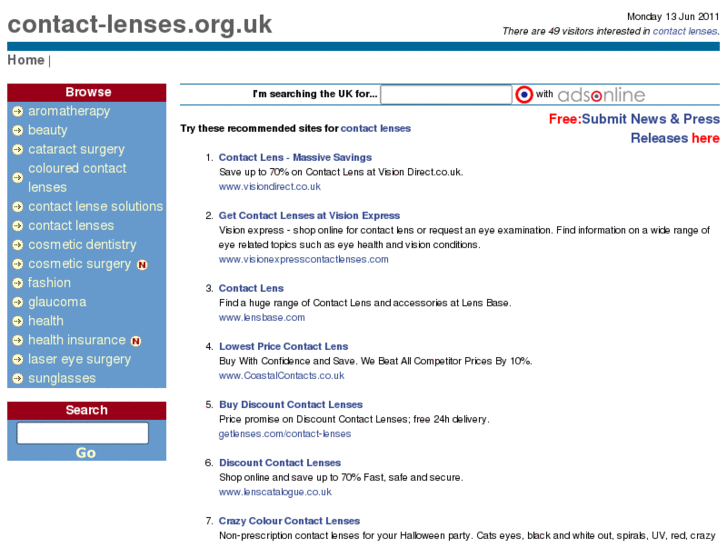Open the third result titled Contact Lens
This screenshot has width=727, height=545.
click(x=251, y=289)
